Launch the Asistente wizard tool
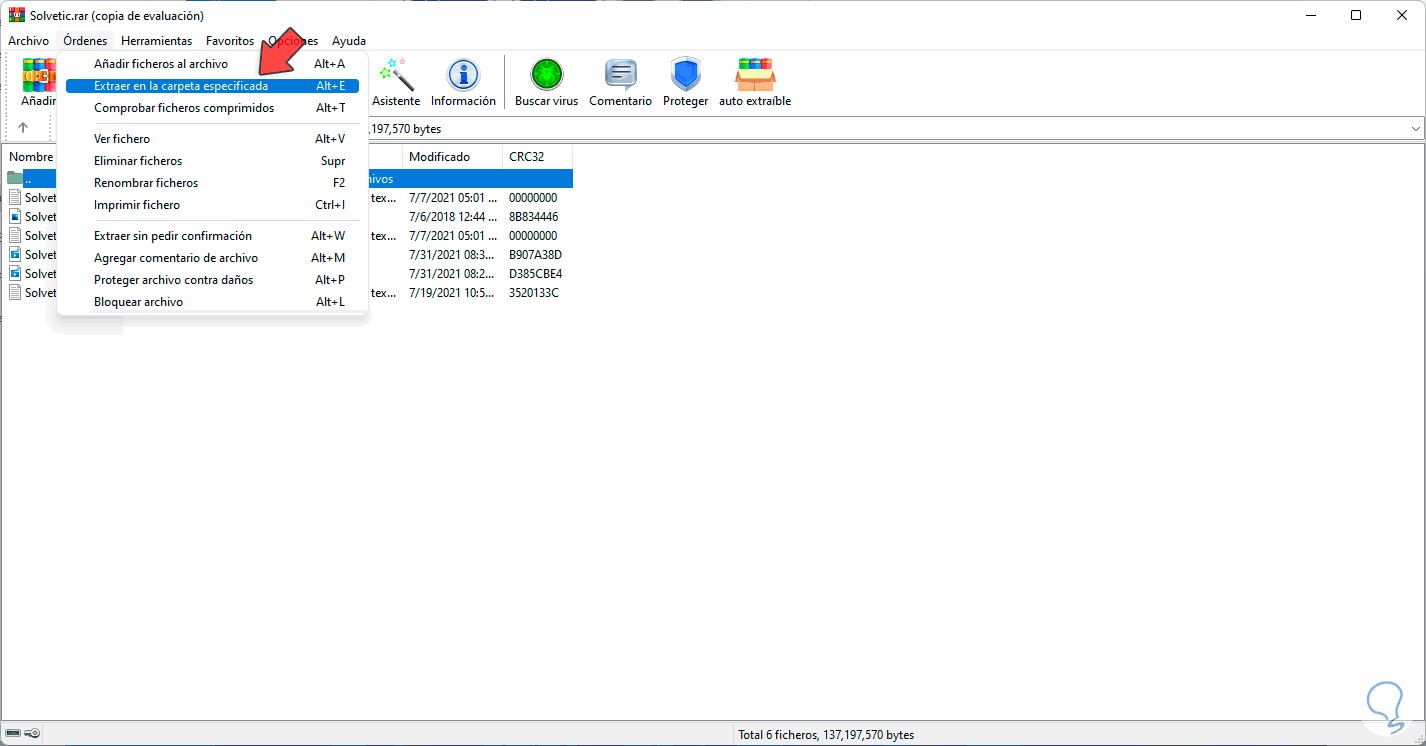Viewport: 1426px width, 746px height. click(x=396, y=82)
